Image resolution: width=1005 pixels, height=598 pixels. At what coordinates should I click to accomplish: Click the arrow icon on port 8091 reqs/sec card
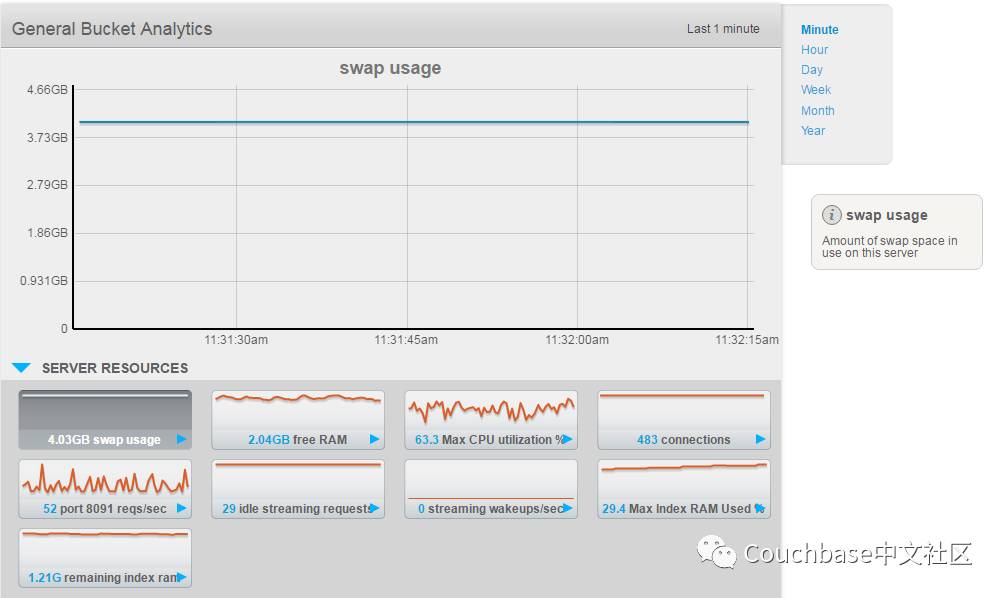(x=181, y=508)
